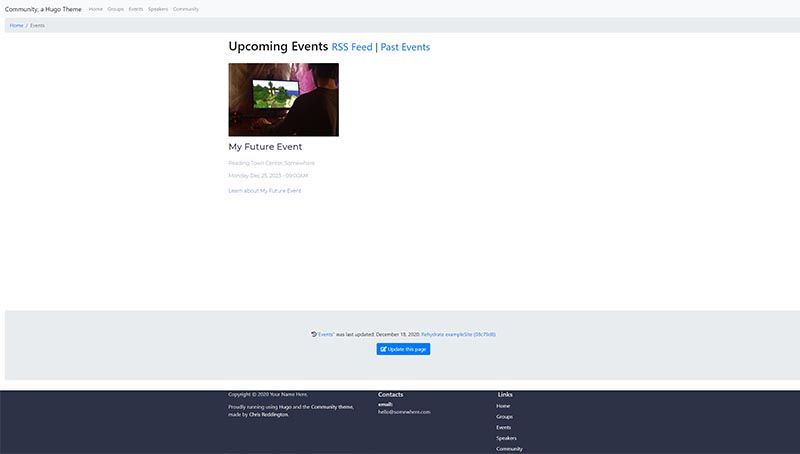View the Past Events link

[405, 47]
